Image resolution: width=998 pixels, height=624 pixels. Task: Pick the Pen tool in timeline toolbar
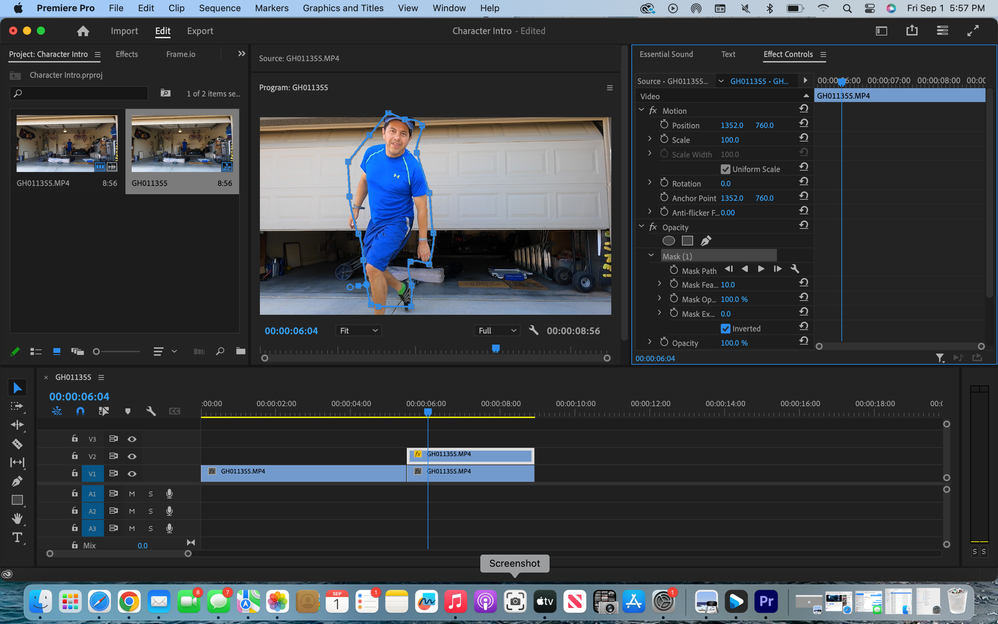[17, 481]
